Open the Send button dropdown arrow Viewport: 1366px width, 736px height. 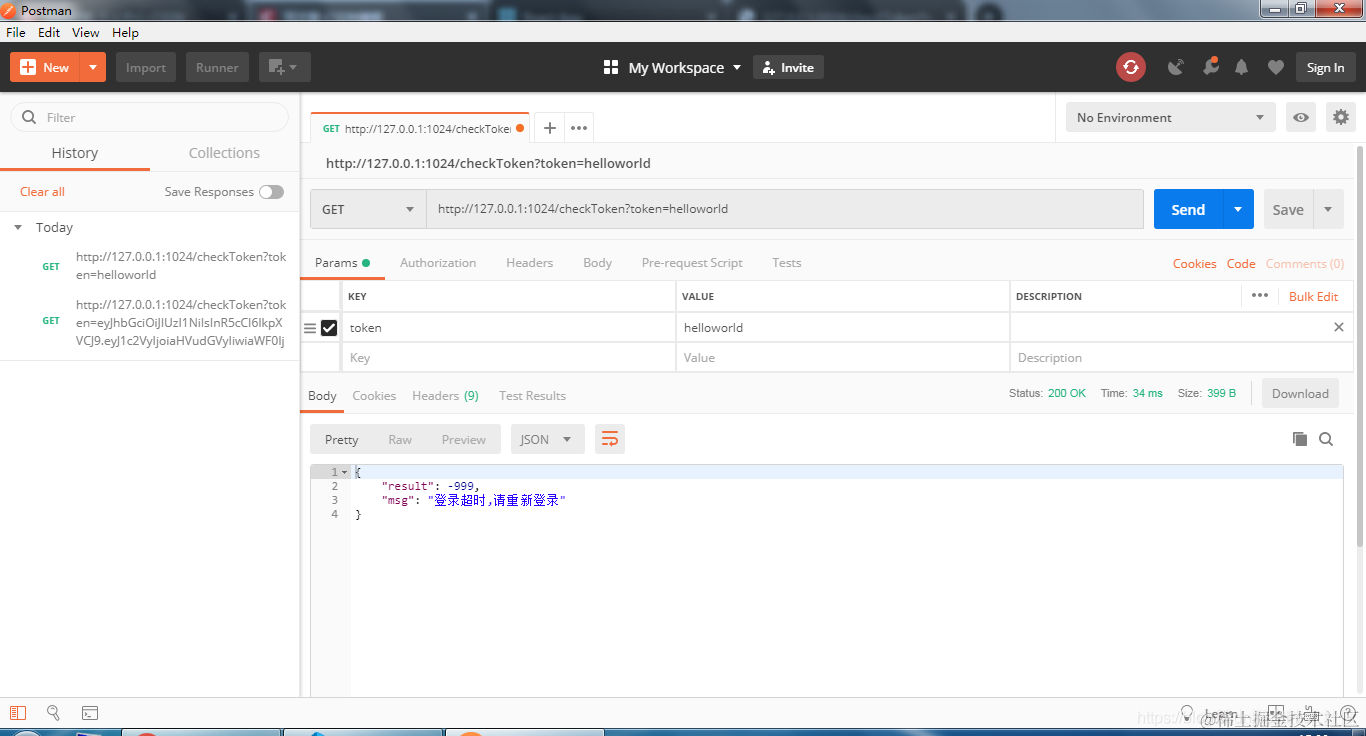tap(1238, 209)
